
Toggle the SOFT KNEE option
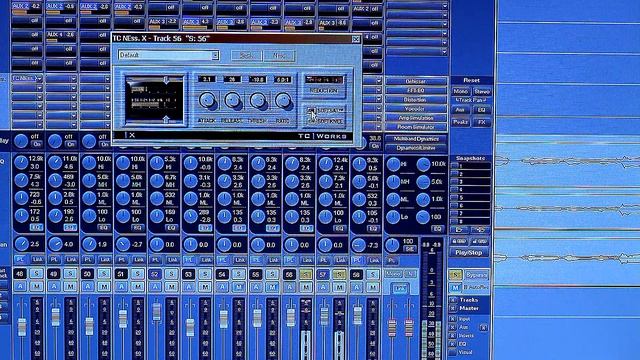[325, 121]
